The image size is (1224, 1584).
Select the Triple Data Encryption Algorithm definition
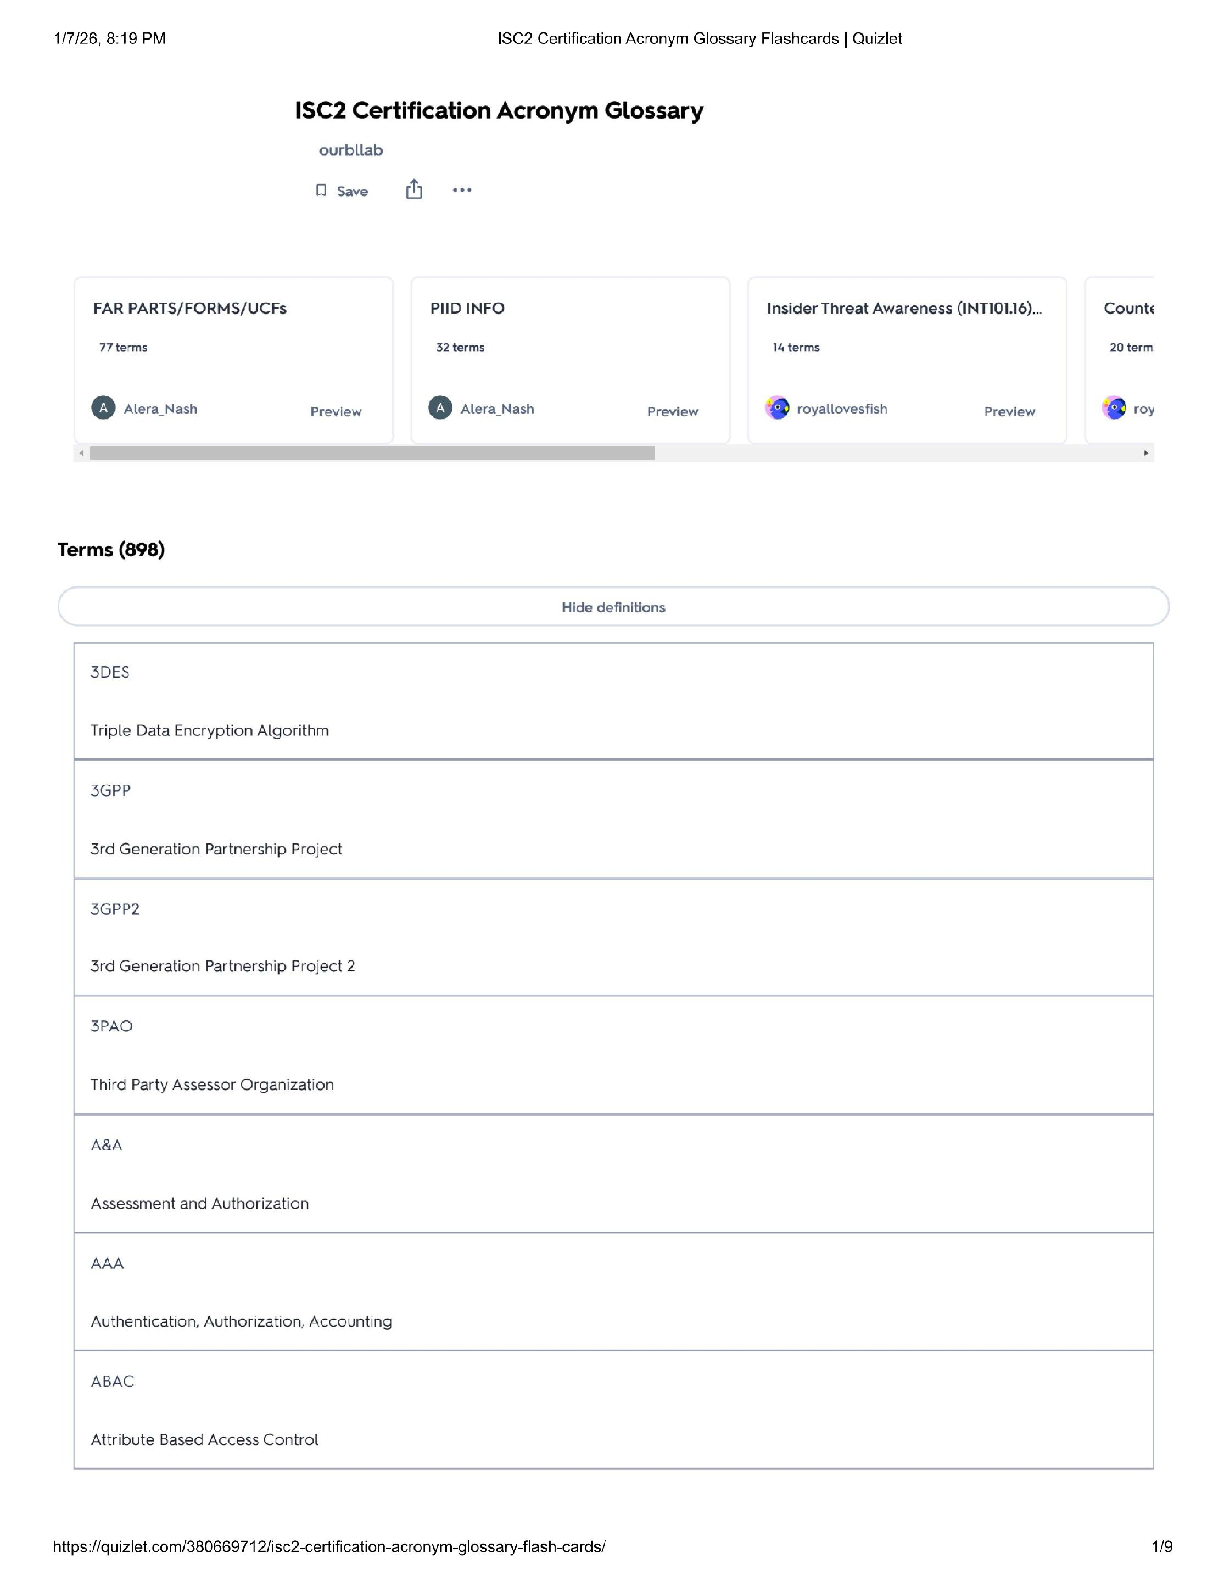click(x=210, y=731)
